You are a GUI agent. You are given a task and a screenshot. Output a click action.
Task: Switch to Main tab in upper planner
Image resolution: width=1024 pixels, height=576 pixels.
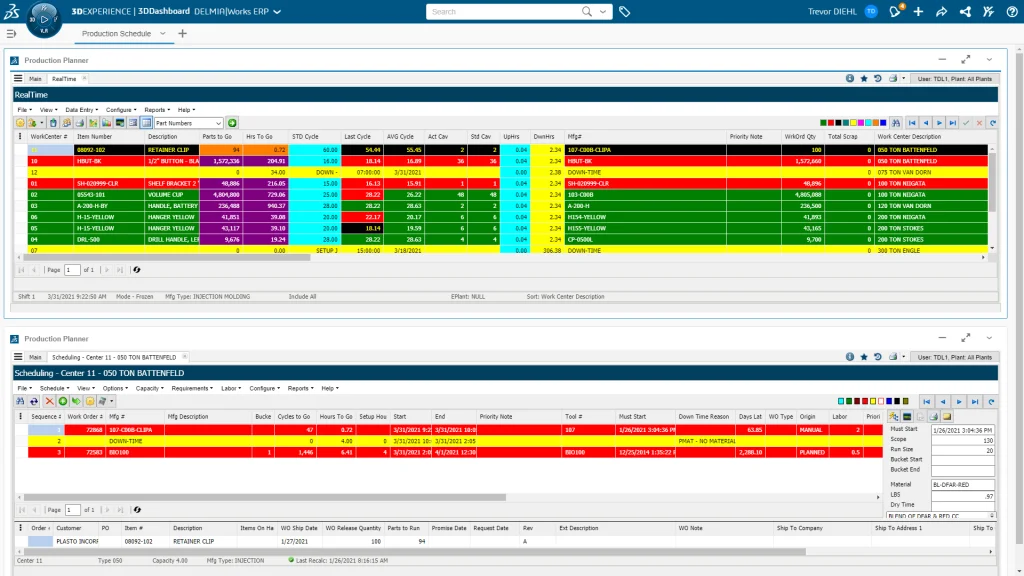(35, 78)
